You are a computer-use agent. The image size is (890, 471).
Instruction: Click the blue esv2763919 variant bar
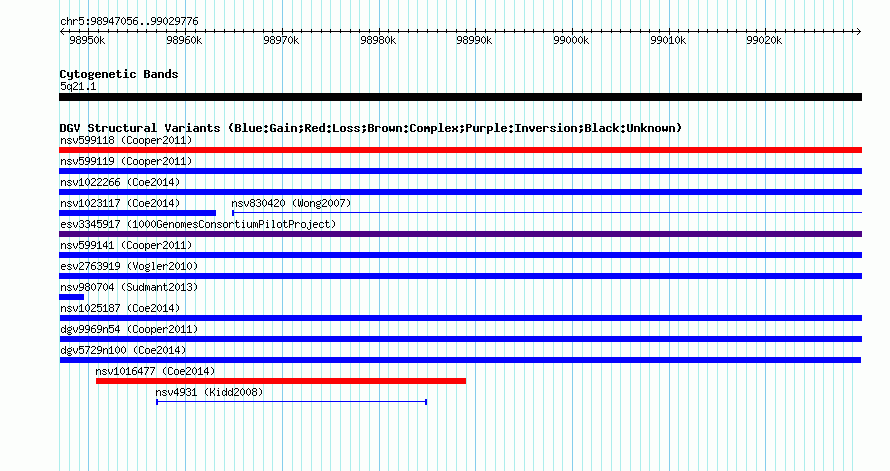460,276
